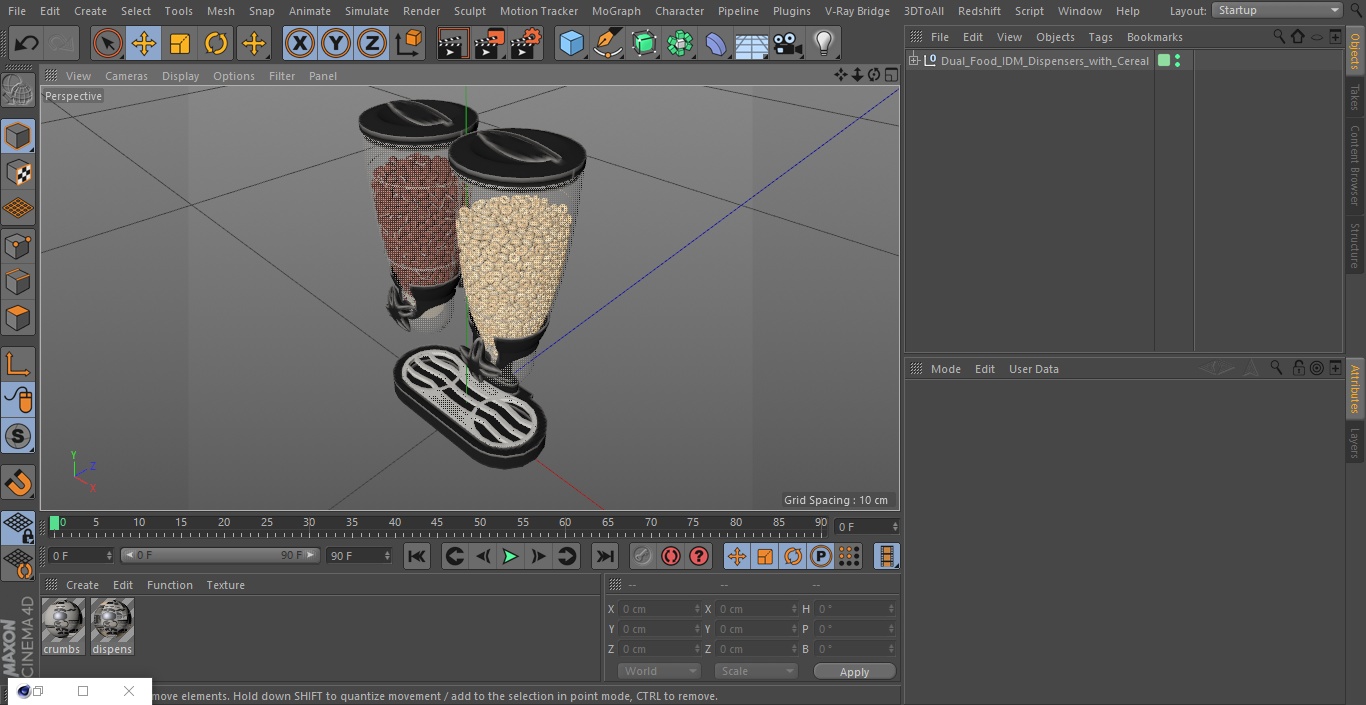
Task: Open the World coordinate system dropdown
Action: click(x=658, y=671)
